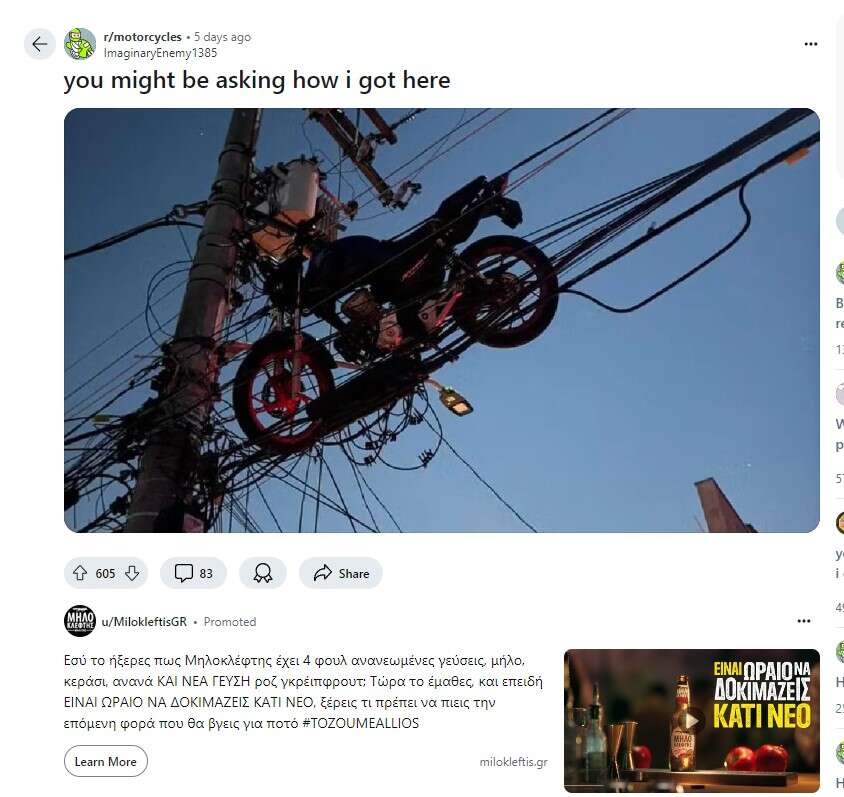View the ImaginaryEnemy1385 user profile
The image size is (844, 797).
[x=160, y=53]
